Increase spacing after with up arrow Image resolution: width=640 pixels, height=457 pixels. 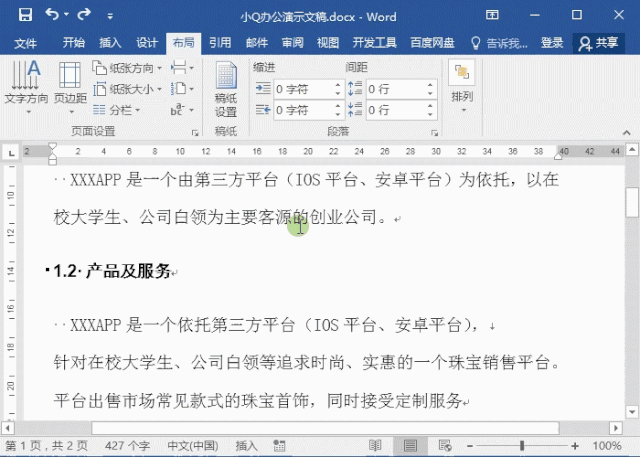(430, 106)
